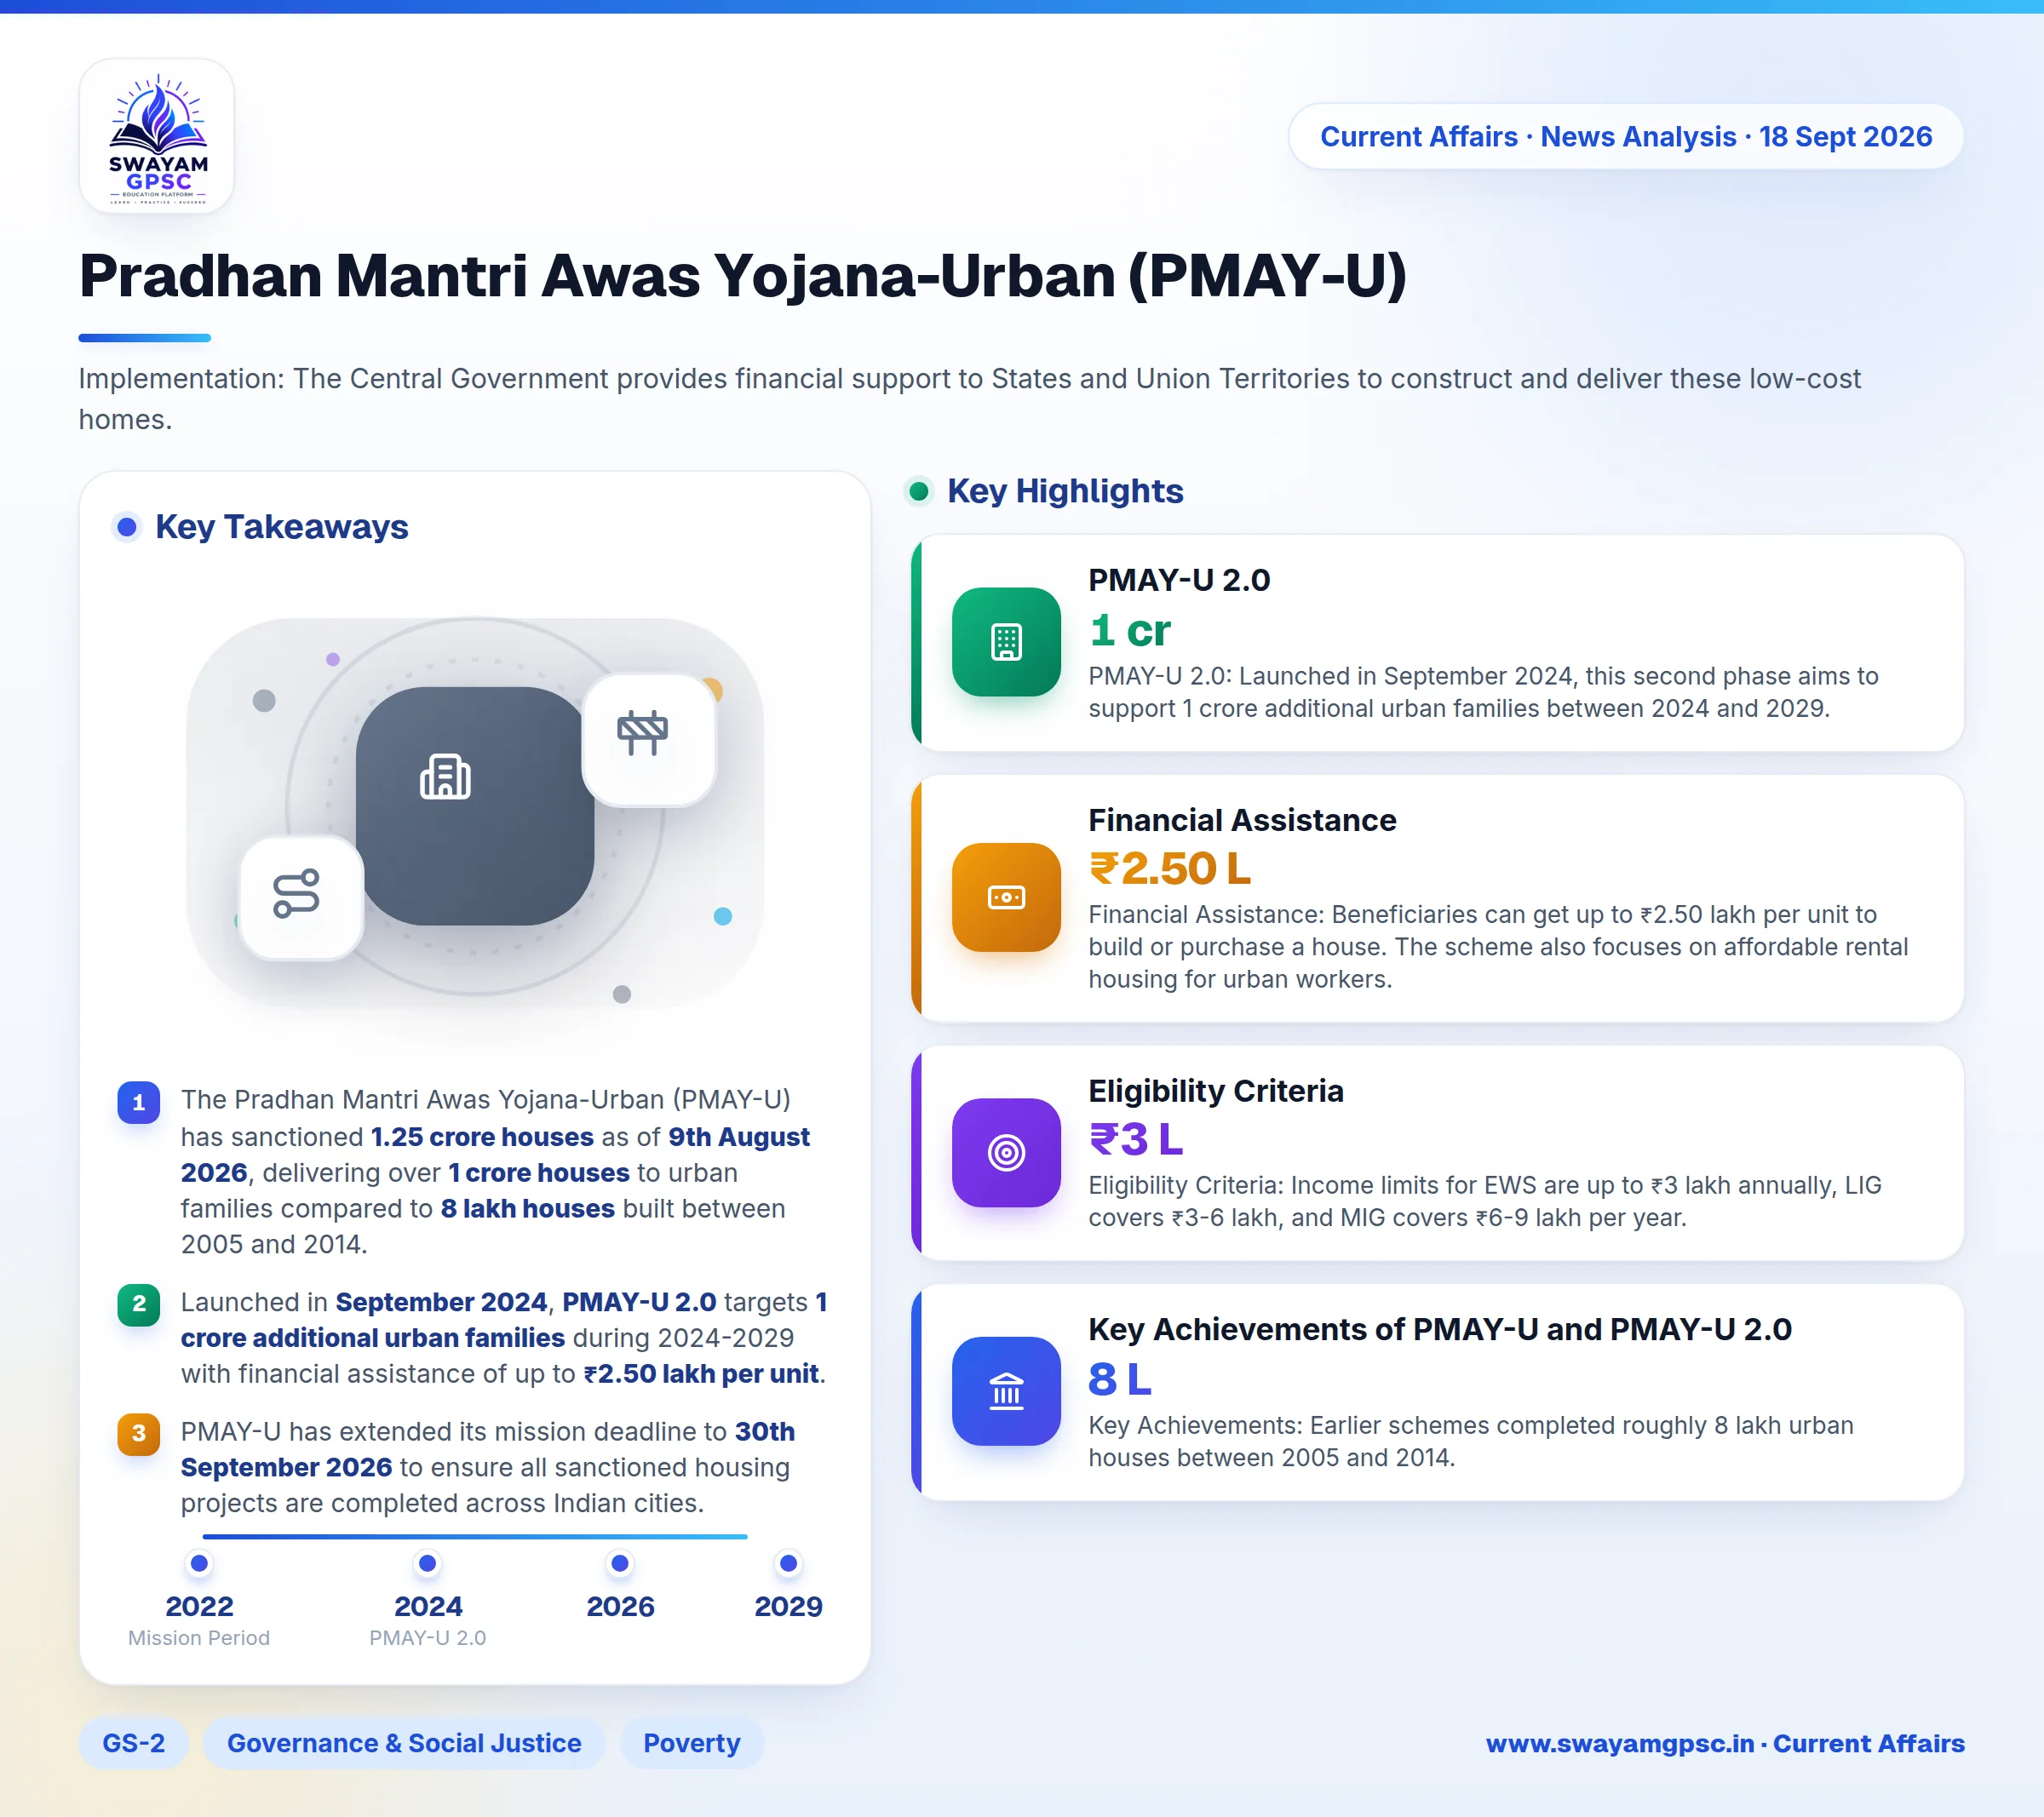Select the 2029 timeline marker
Screen dimensions: 2044x1817
pyautogui.click(x=788, y=1563)
